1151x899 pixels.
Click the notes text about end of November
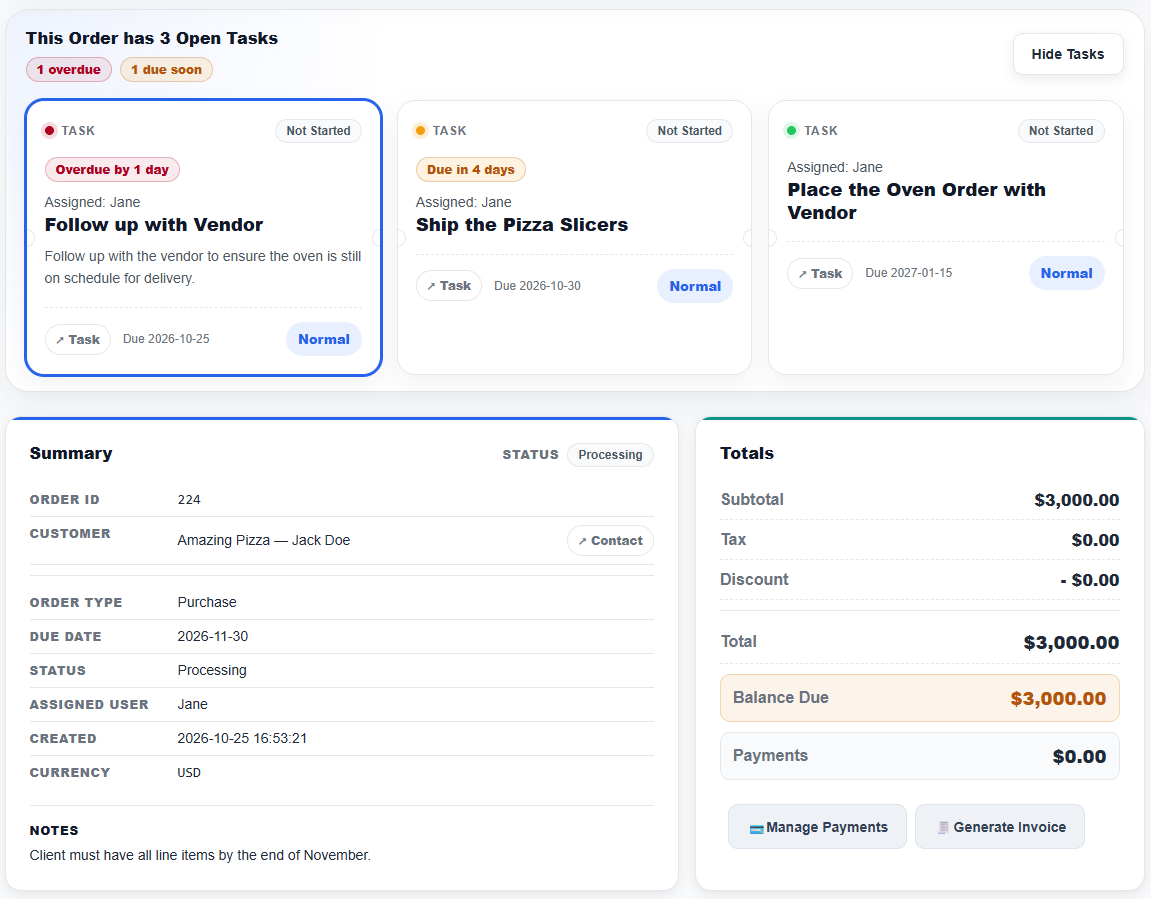point(200,855)
